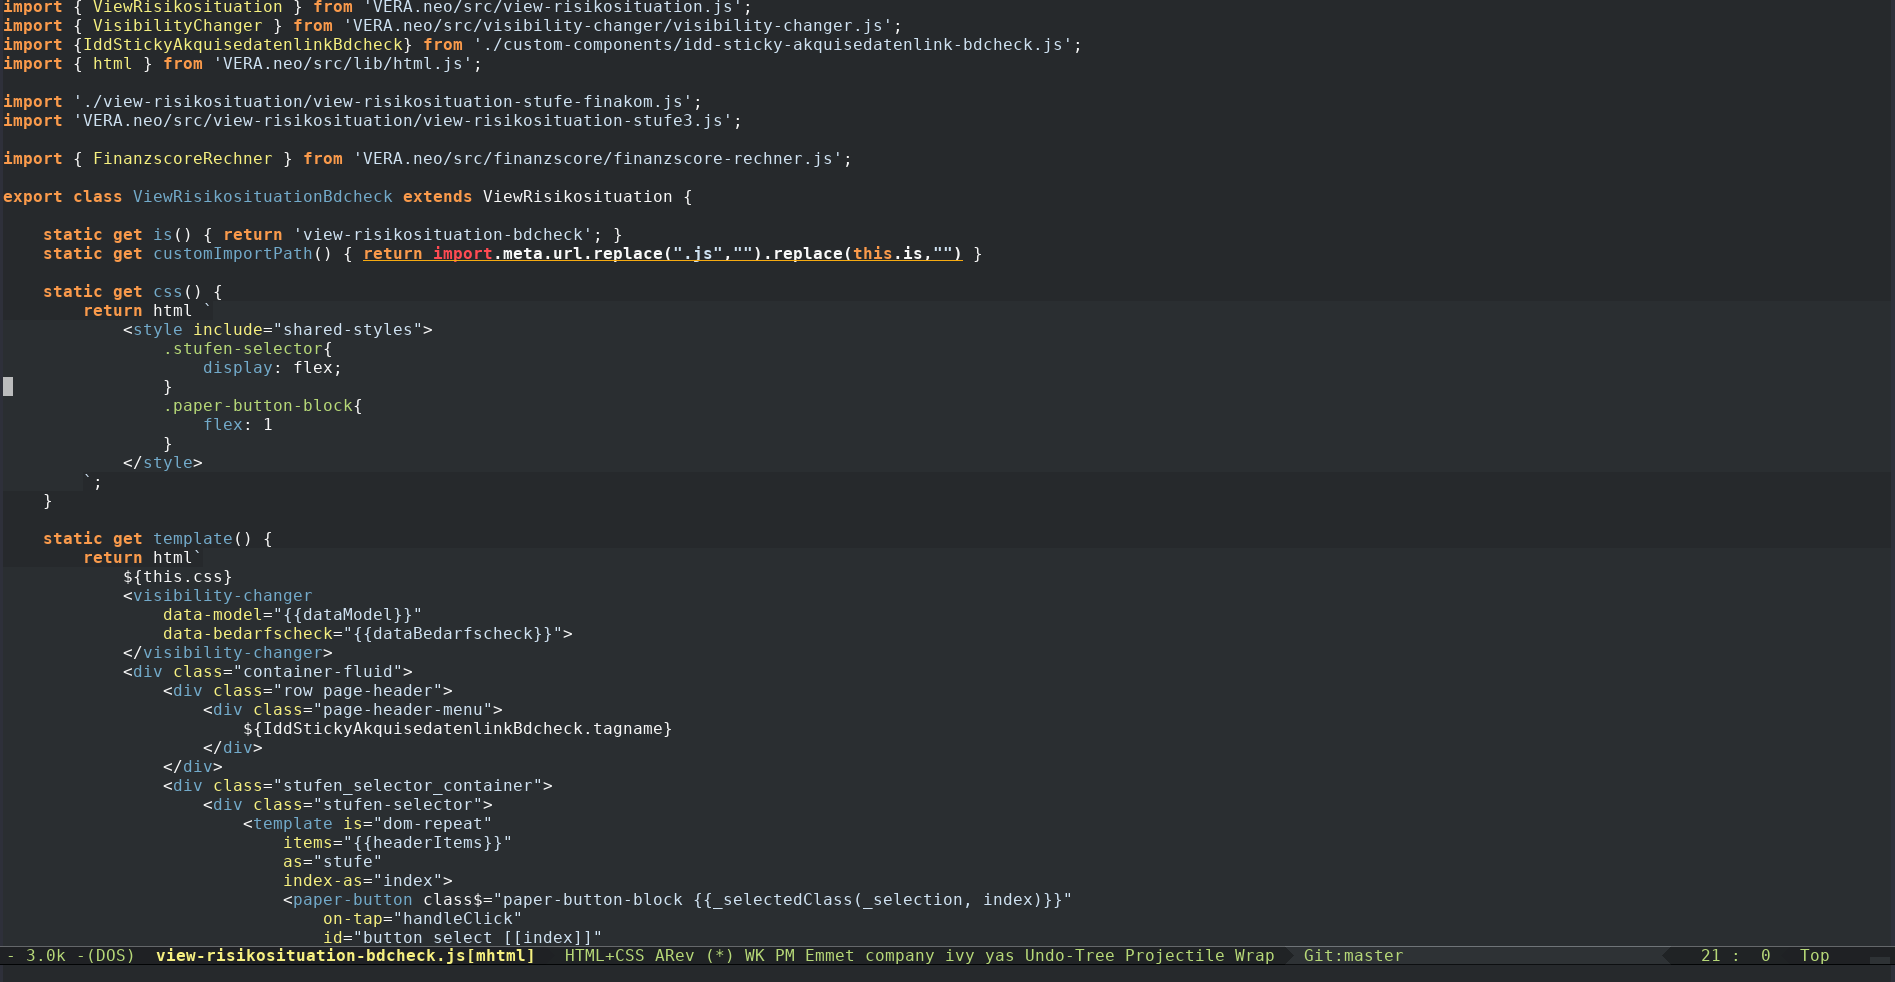Viewport: 1895px width, 982px height.
Task: Click the line number 21 in mode line
Action: (x=1710, y=956)
